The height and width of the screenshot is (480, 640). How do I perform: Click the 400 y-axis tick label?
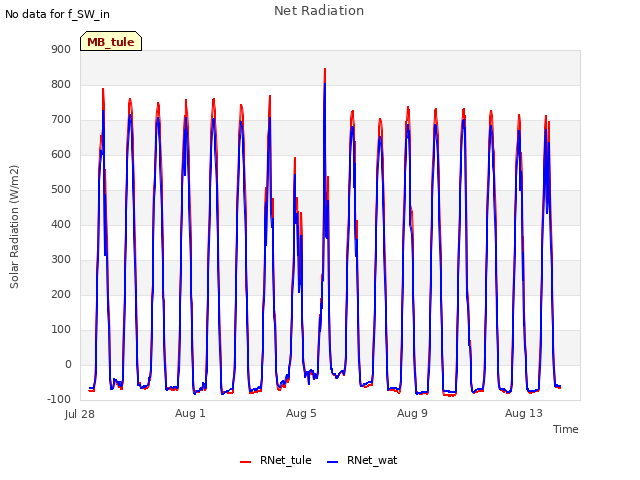pyautogui.click(x=61, y=224)
